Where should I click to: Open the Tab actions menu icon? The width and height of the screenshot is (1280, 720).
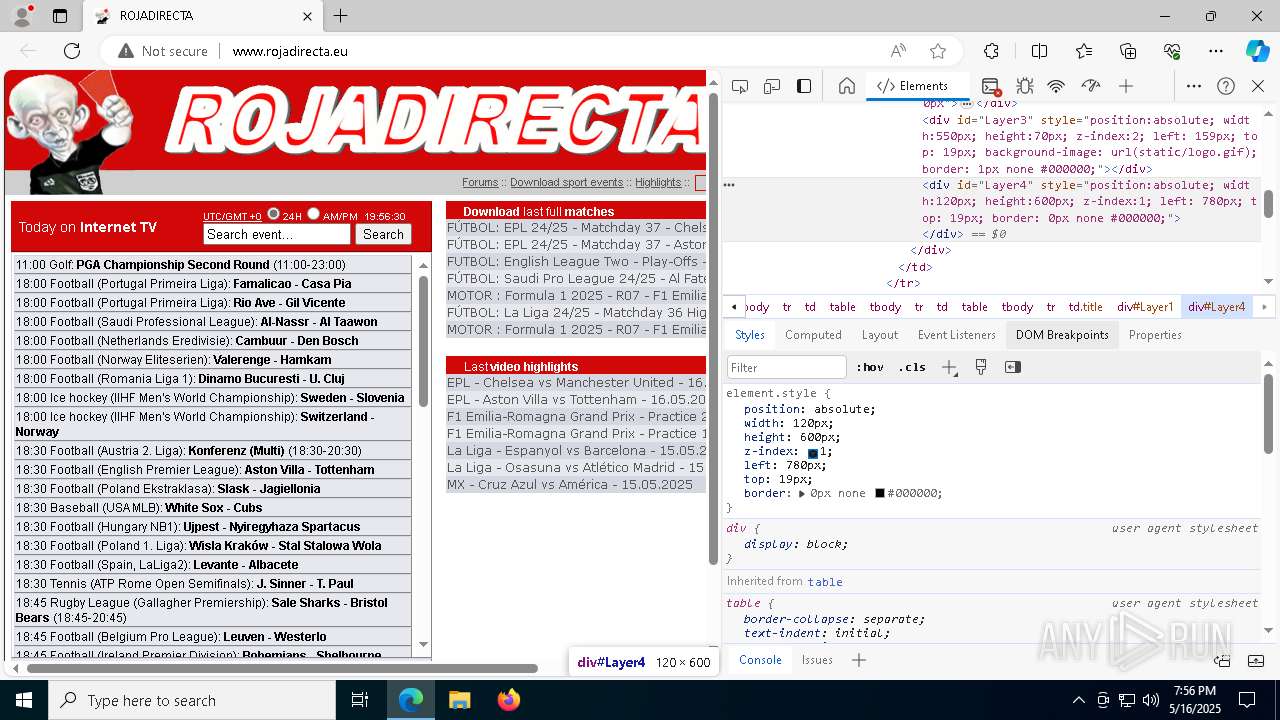coord(60,16)
